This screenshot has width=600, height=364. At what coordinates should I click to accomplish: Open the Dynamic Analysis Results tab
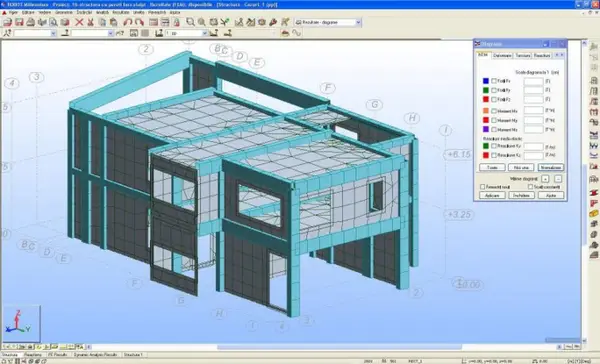(x=96, y=355)
